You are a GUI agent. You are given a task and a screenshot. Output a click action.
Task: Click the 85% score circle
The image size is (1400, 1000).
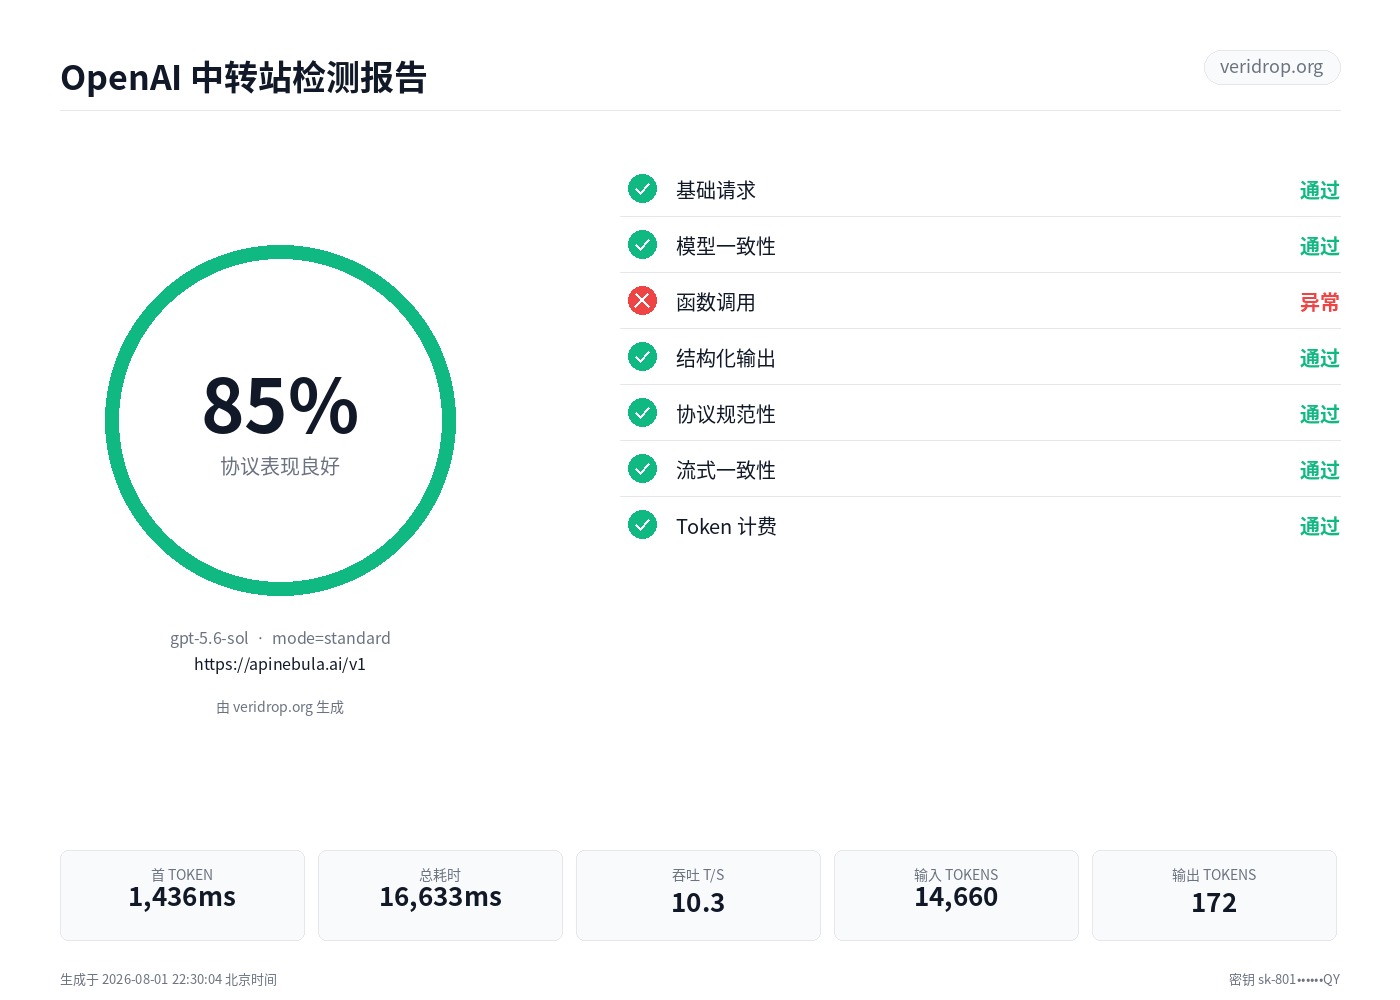280,421
